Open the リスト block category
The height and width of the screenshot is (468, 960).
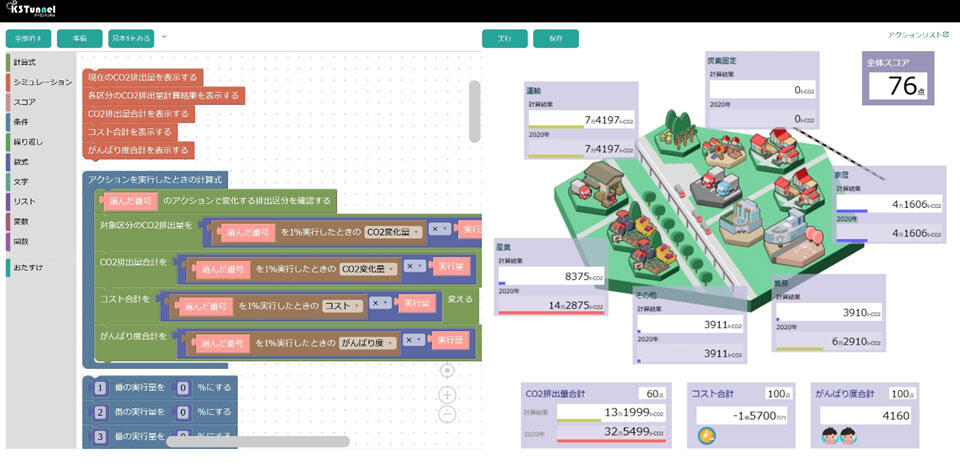point(24,201)
